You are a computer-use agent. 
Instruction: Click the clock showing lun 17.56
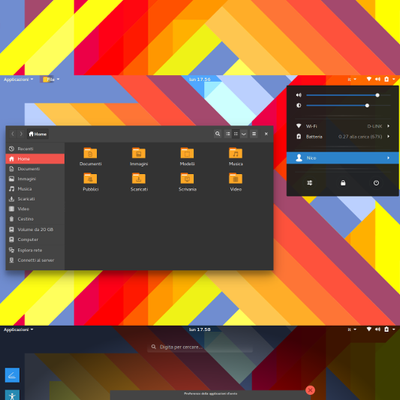point(200,79)
